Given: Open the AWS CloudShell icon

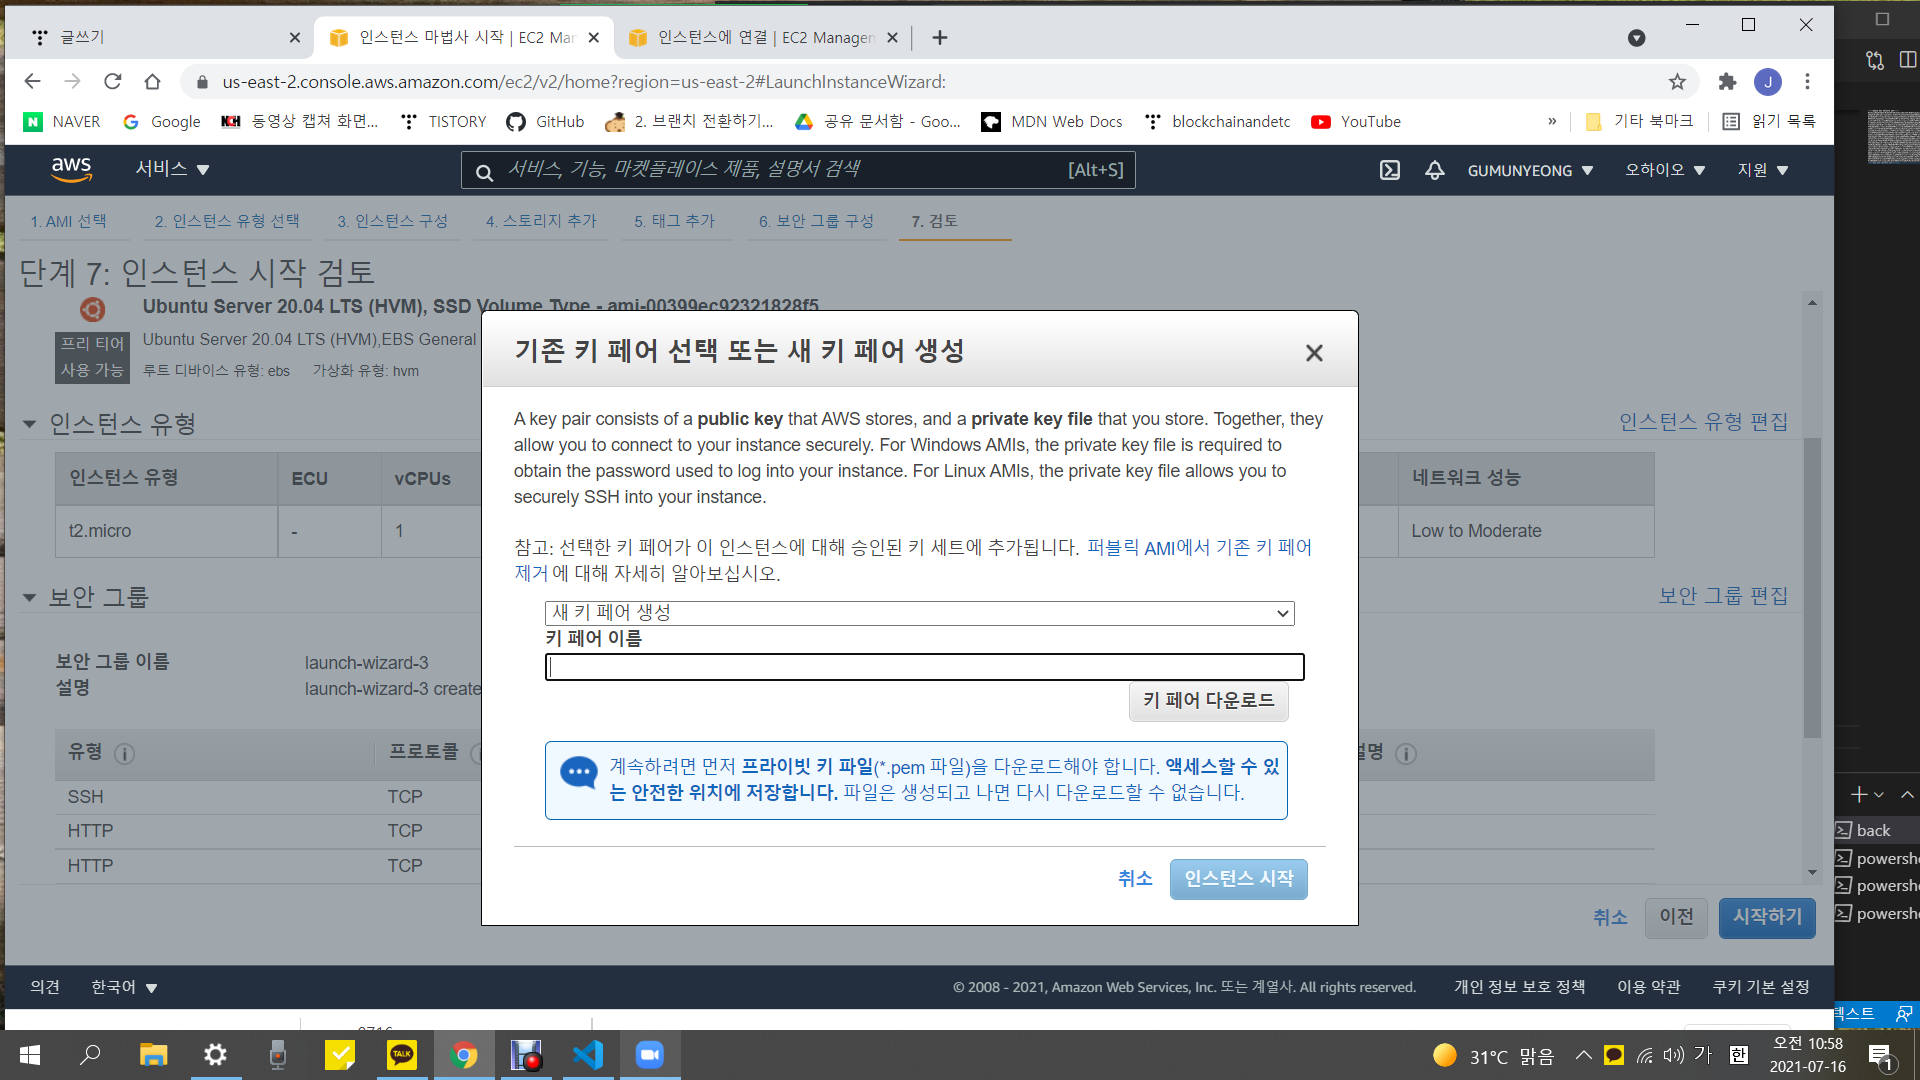Looking at the screenshot, I should pyautogui.click(x=1390, y=170).
